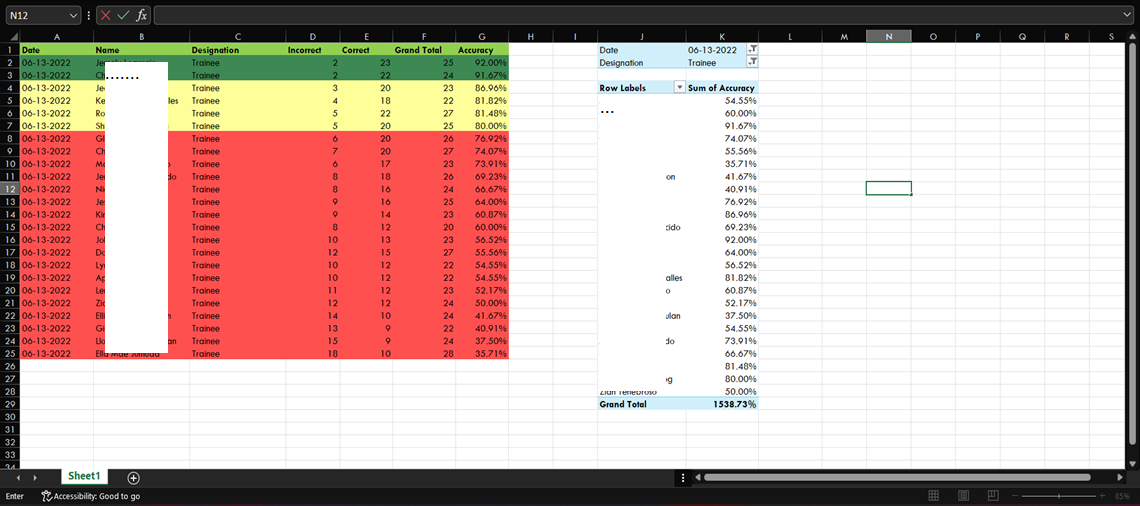Open Insert Function (fx) dialog
This screenshot has width=1140, height=506.
pos(142,15)
